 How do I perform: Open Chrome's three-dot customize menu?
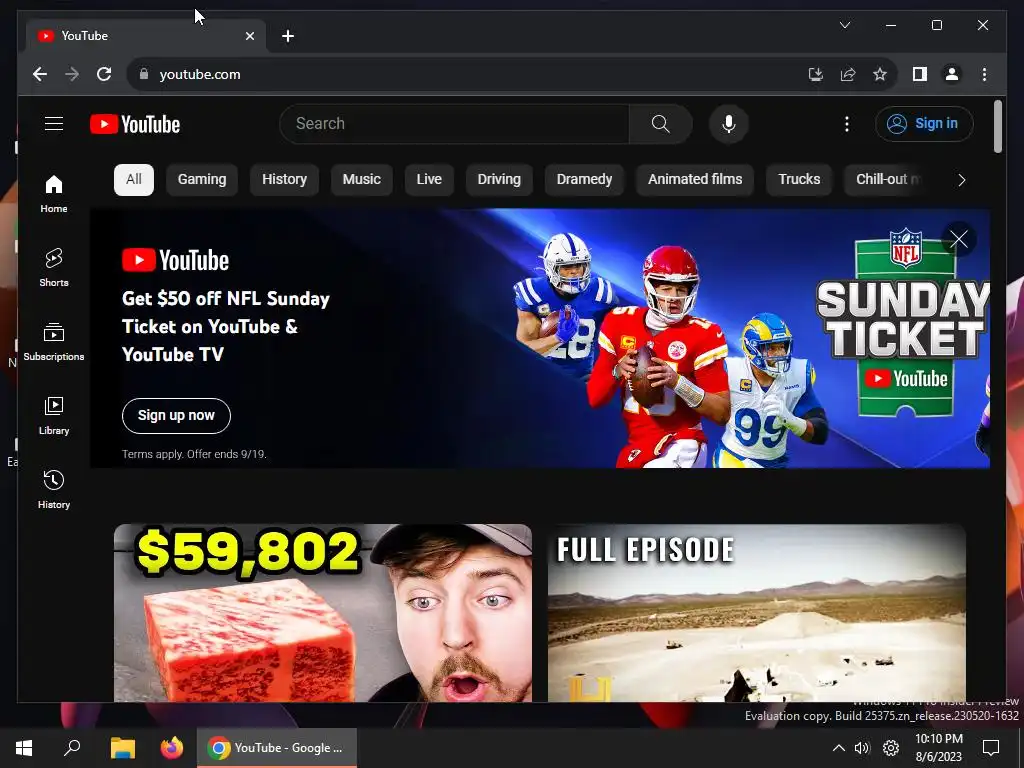pos(984,74)
